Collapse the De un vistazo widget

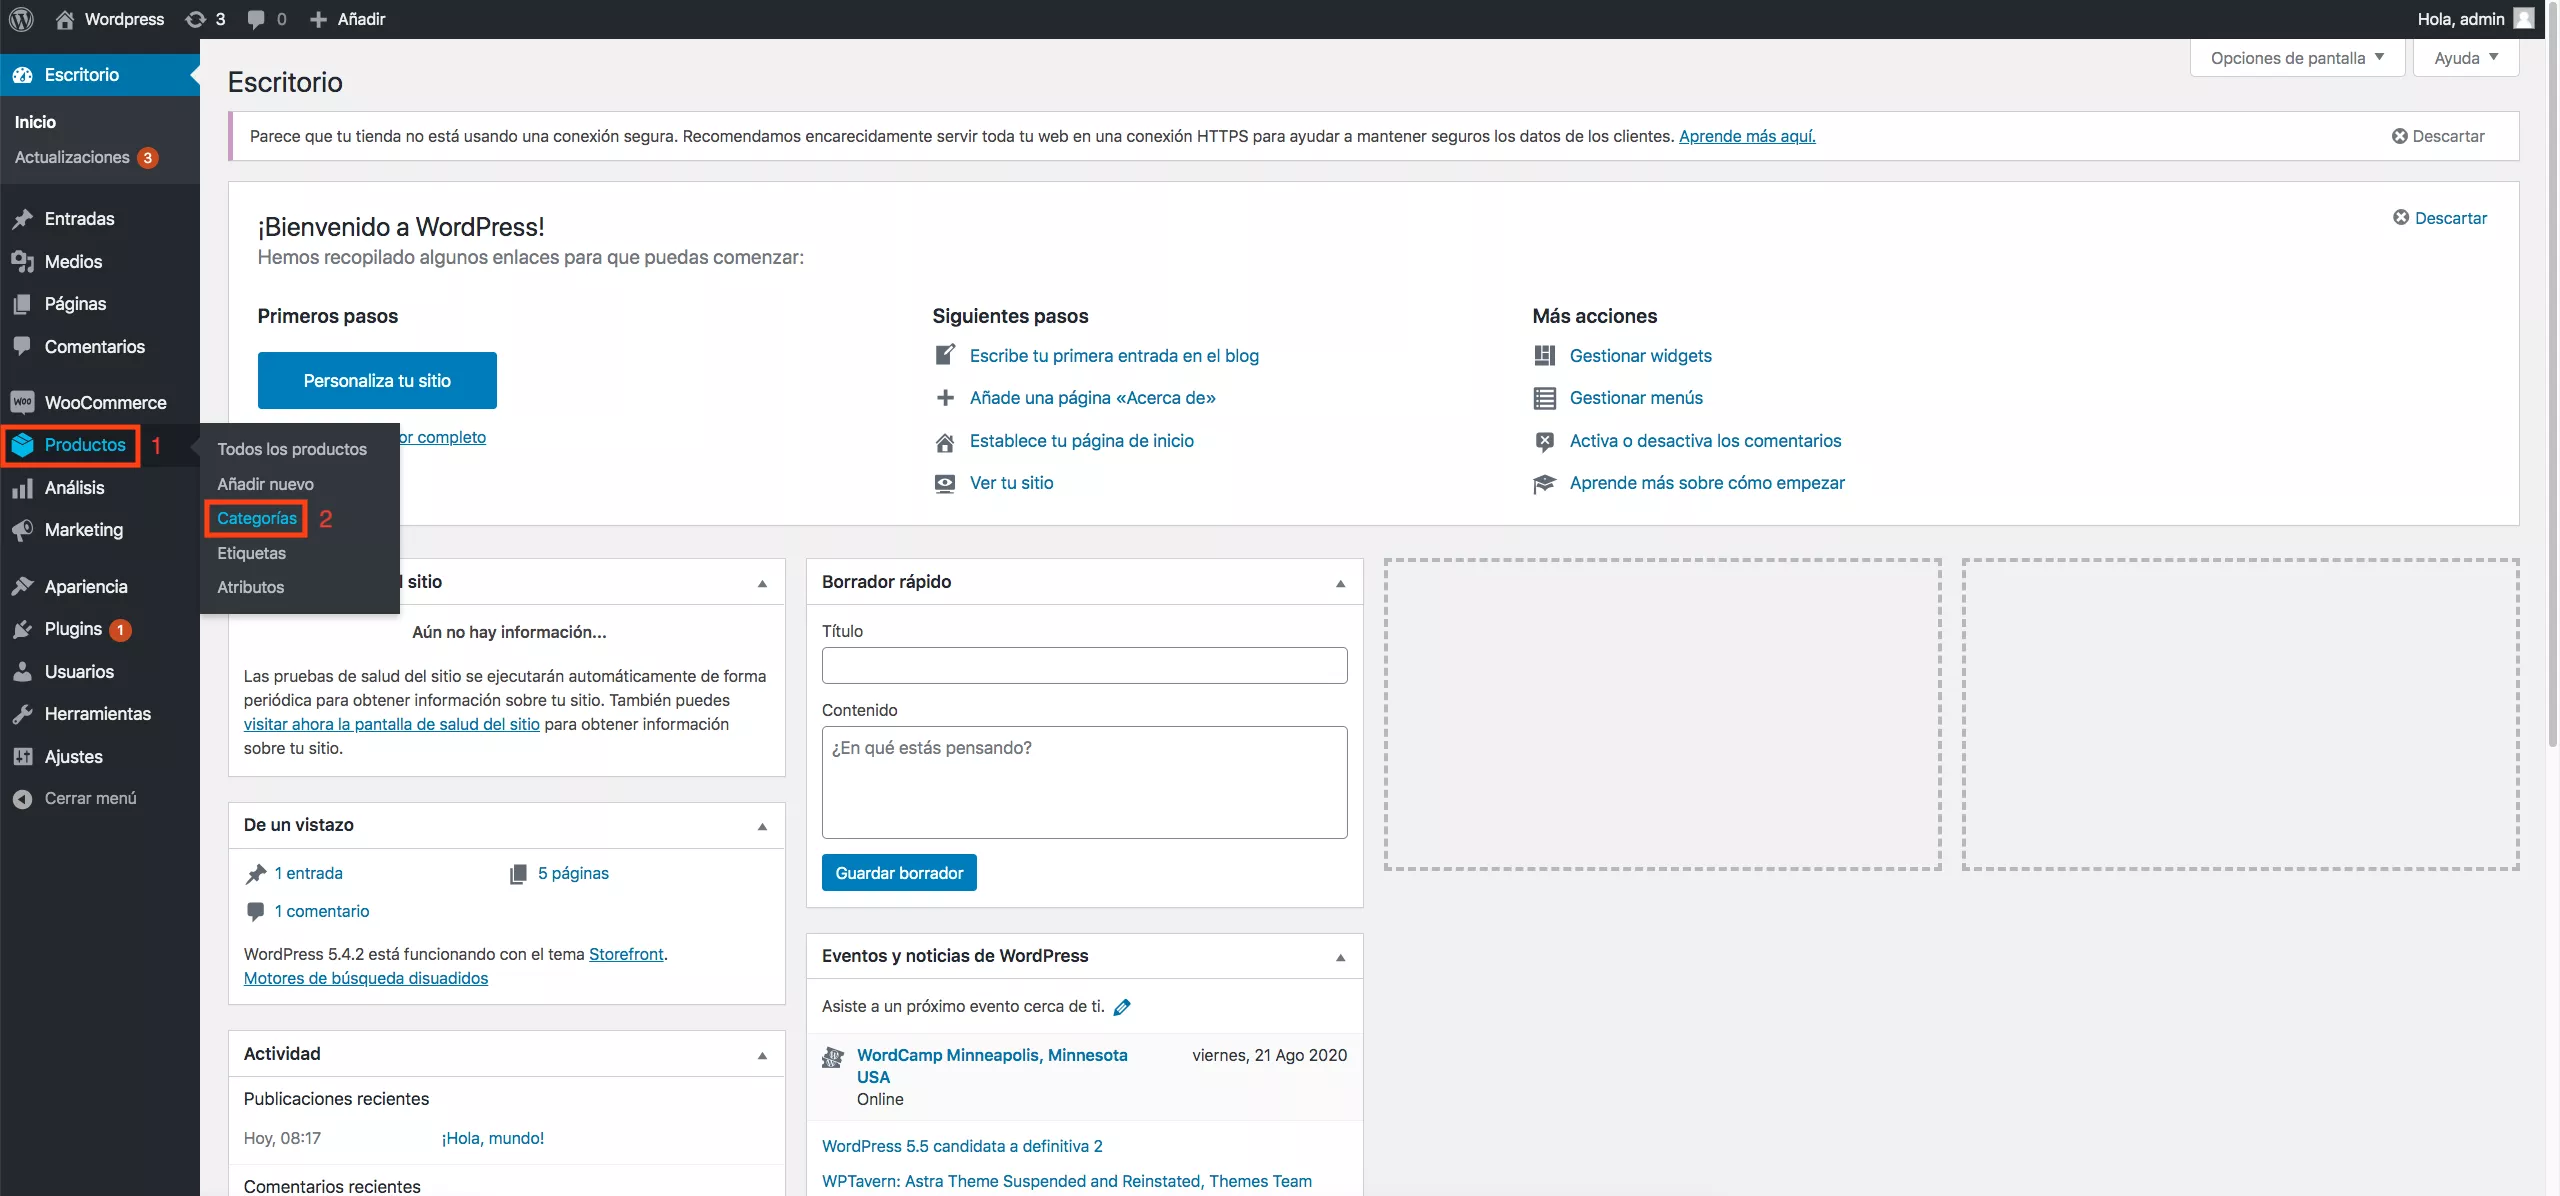(x=763, y=826)
